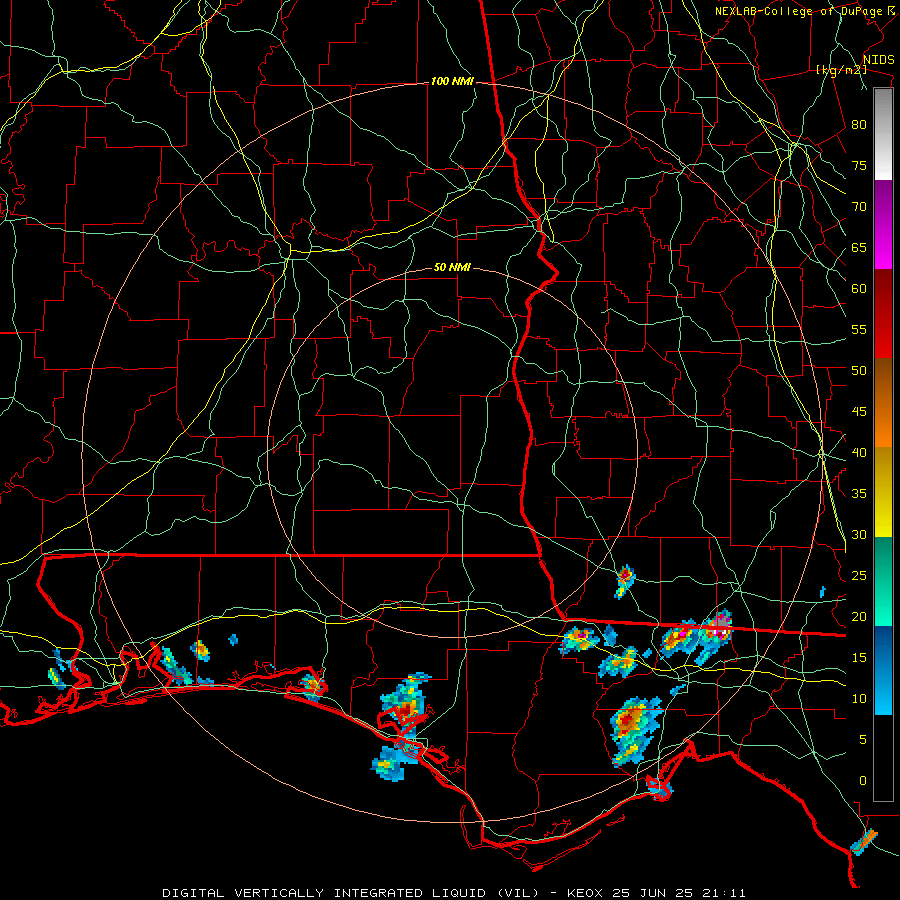Image resolution: width=900 pixels, height=900 pixels.
Task: Click the "KEOX 25 JUN 25 21:11" timestamp
Action: click(x=656, y=893)
